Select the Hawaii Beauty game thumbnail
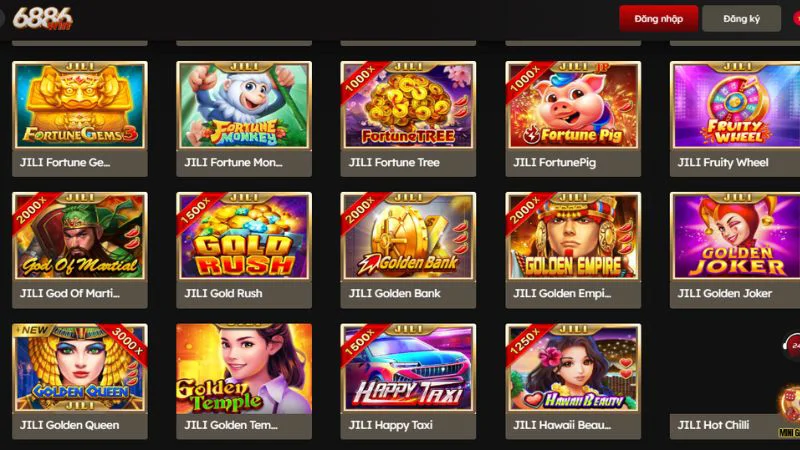The width and height of the screenshot is (800, 450). pos(573,368)
